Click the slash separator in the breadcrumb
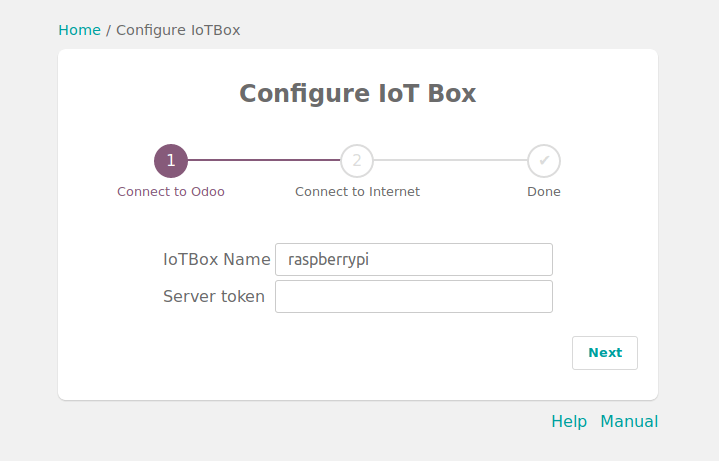The height and width of the screenshot is (461, 719). pyautogui.click(x=108, y=30)
